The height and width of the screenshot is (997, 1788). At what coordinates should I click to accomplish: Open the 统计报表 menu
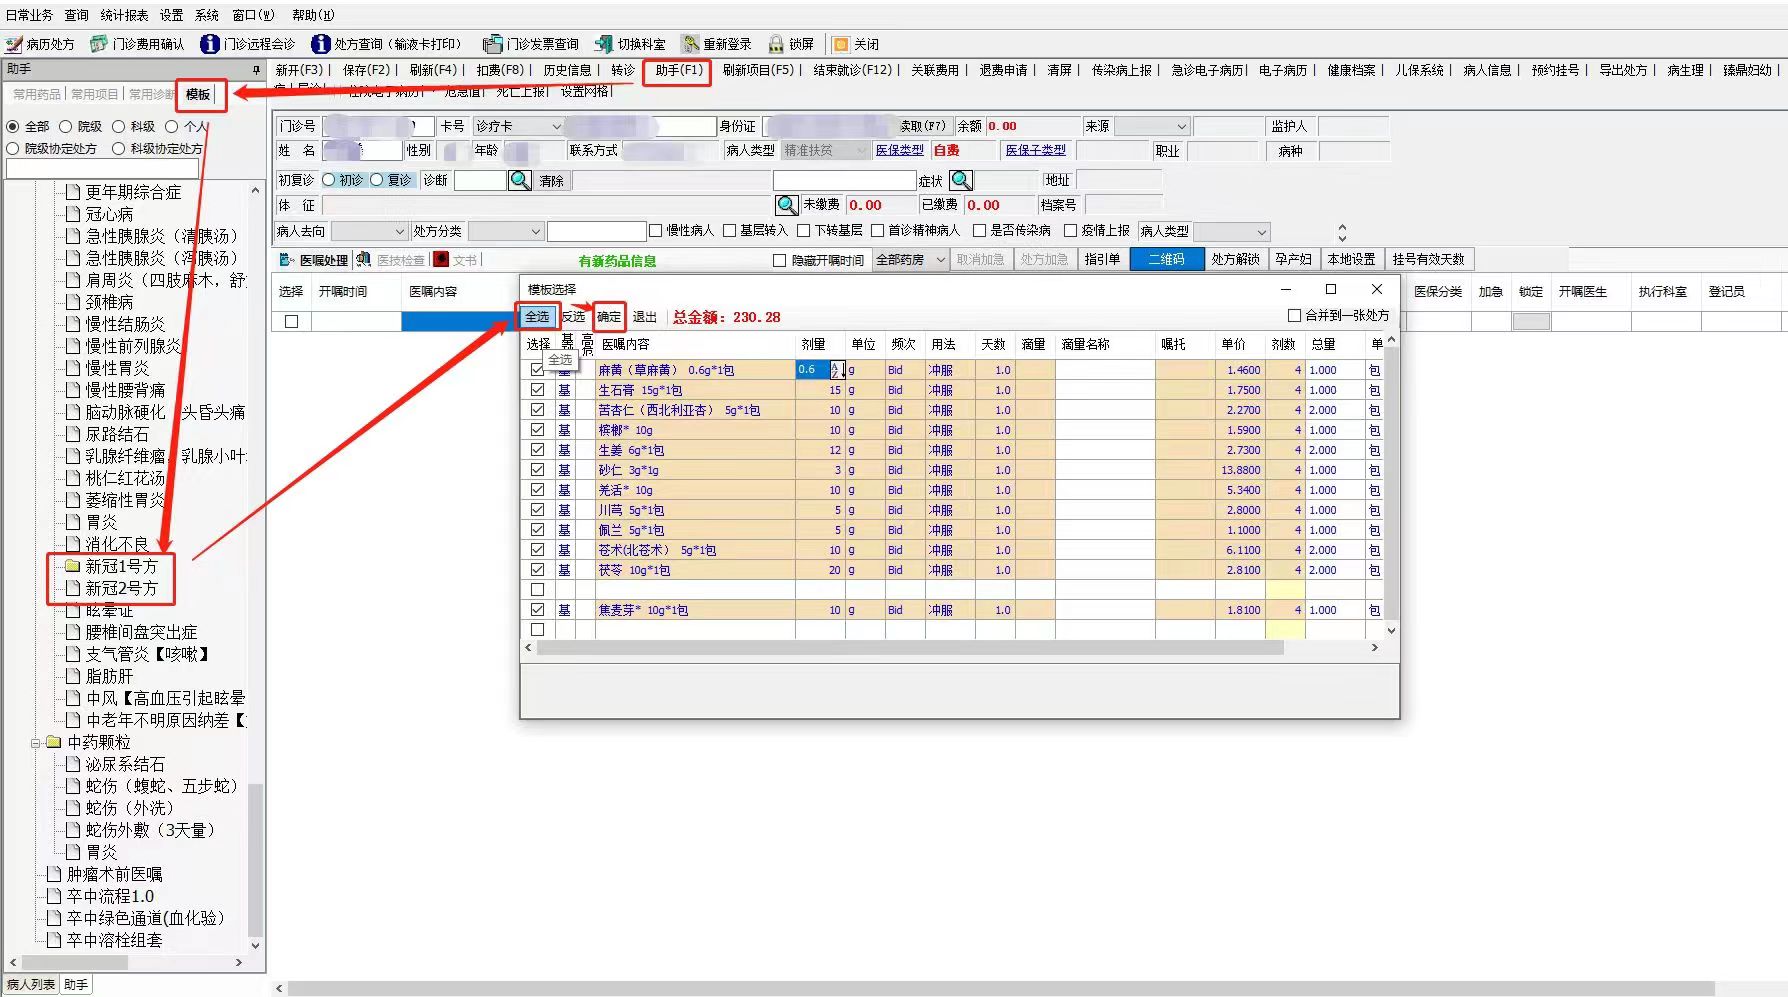tap(125, 15)
